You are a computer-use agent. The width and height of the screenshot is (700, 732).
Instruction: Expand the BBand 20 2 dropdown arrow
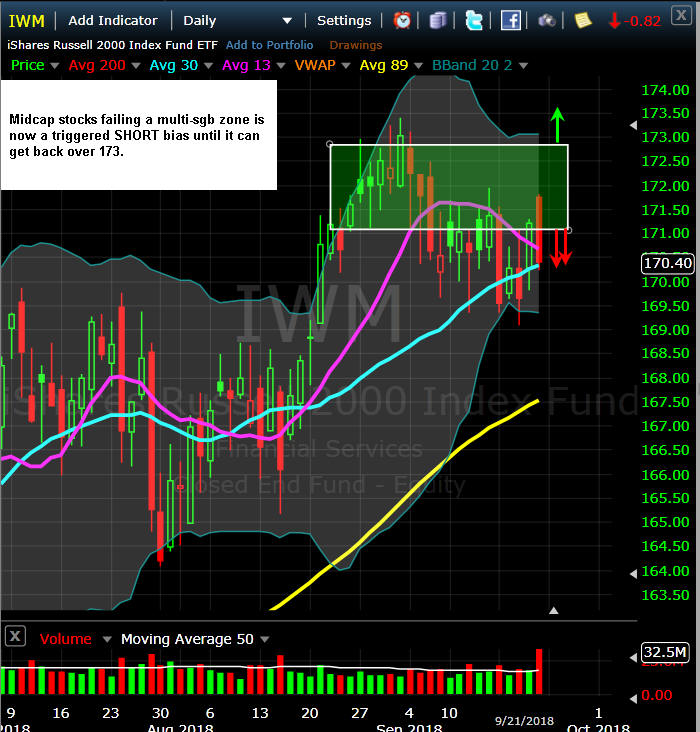[523, 66]
